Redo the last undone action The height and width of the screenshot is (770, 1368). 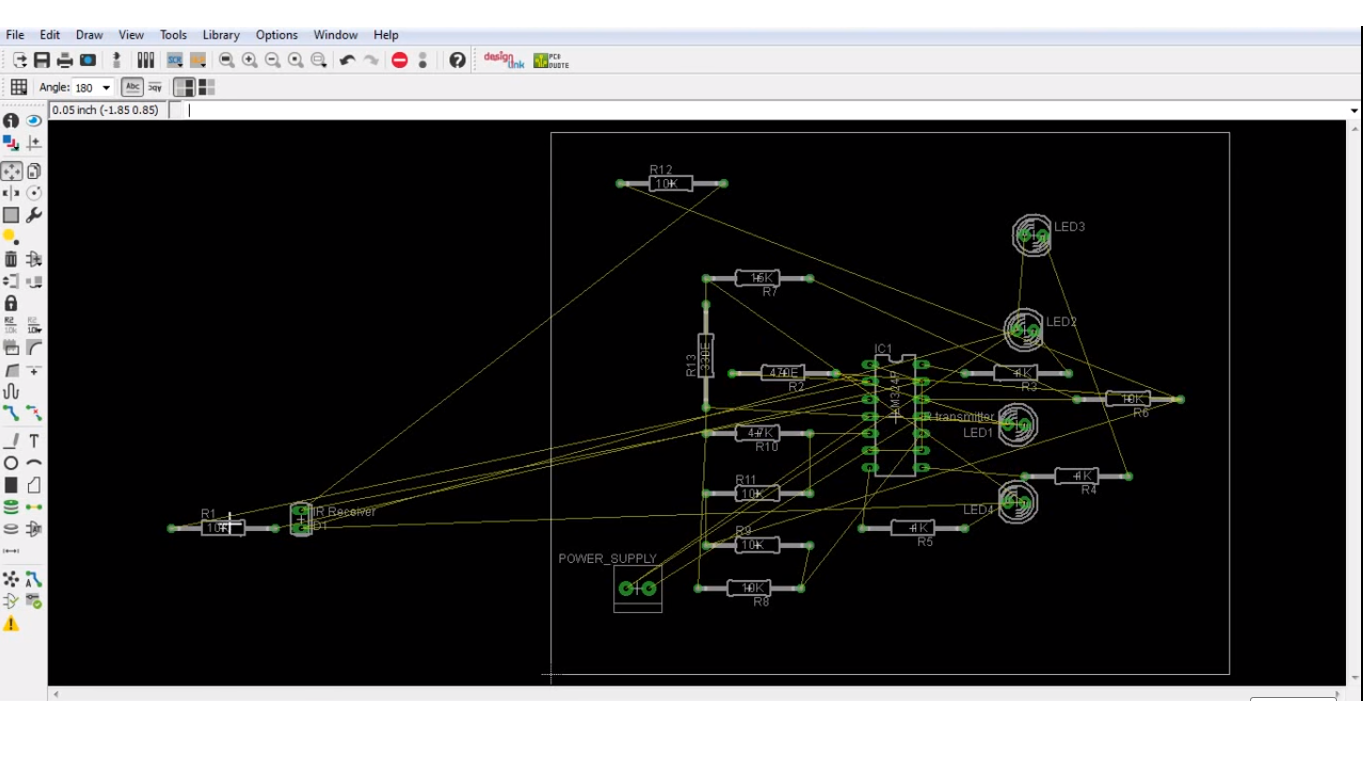point(371,61)
